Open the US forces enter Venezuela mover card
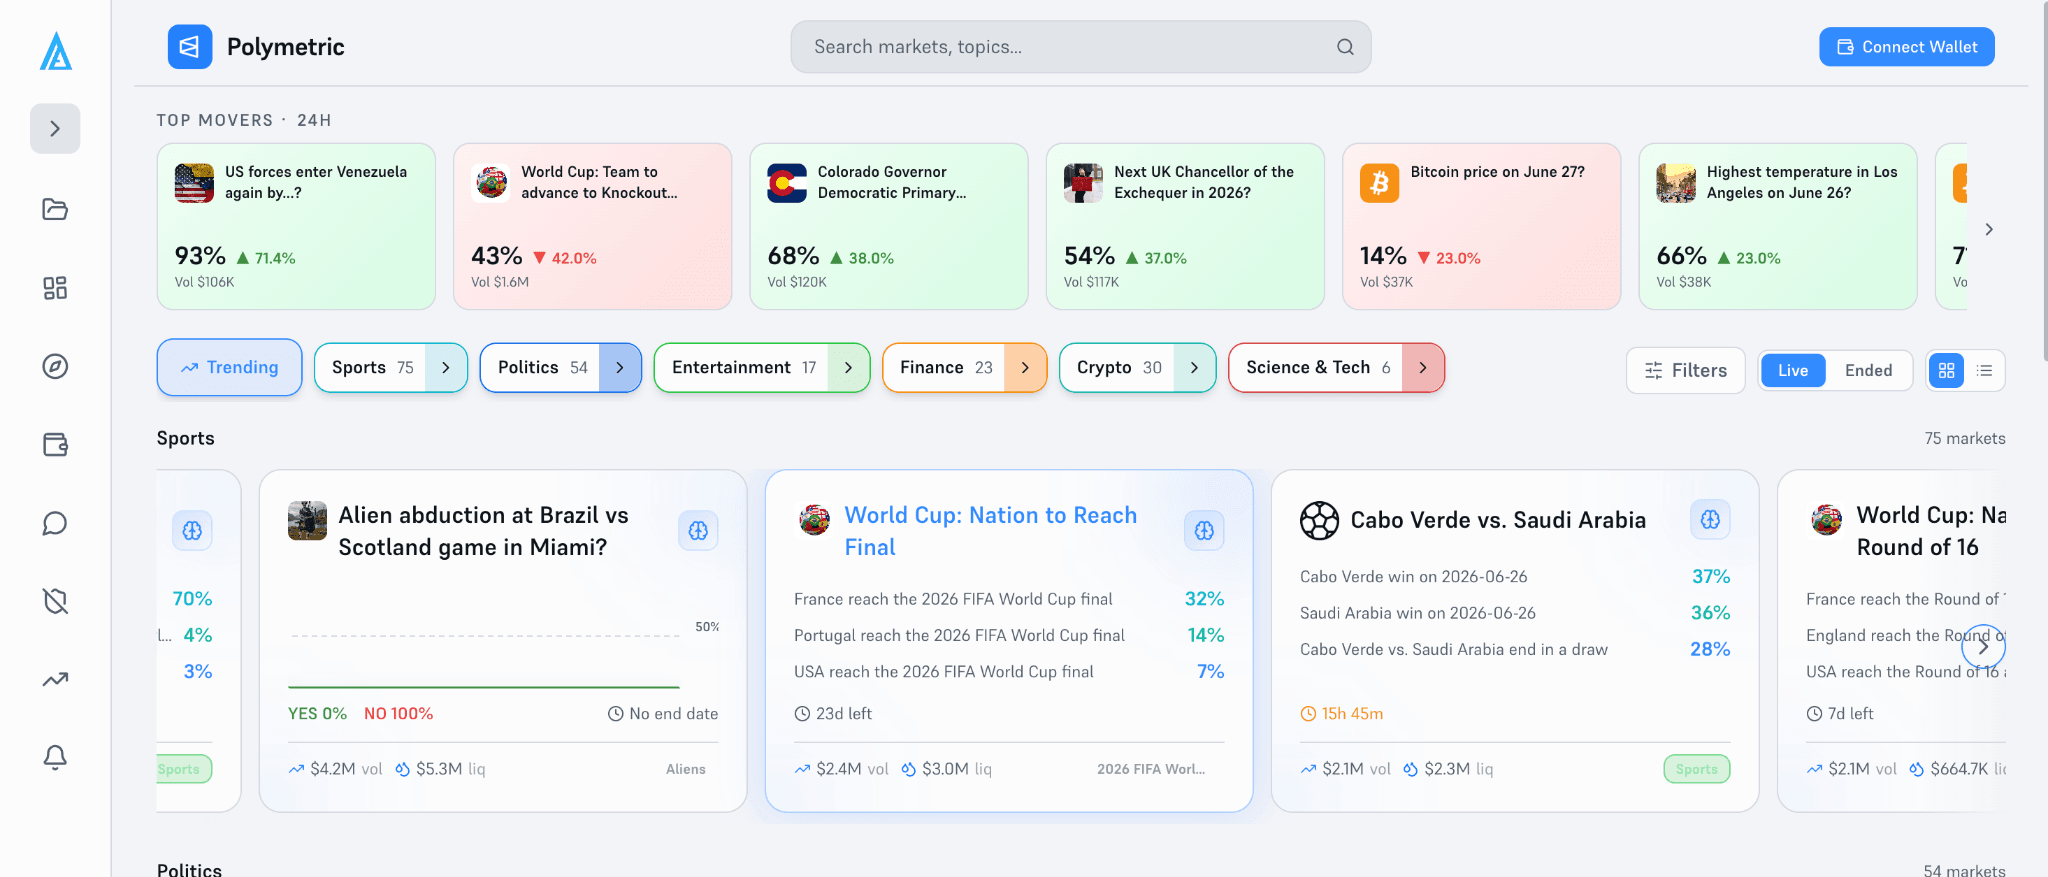Viewport: 2048px width, 877px height. (x=296, y=226)
